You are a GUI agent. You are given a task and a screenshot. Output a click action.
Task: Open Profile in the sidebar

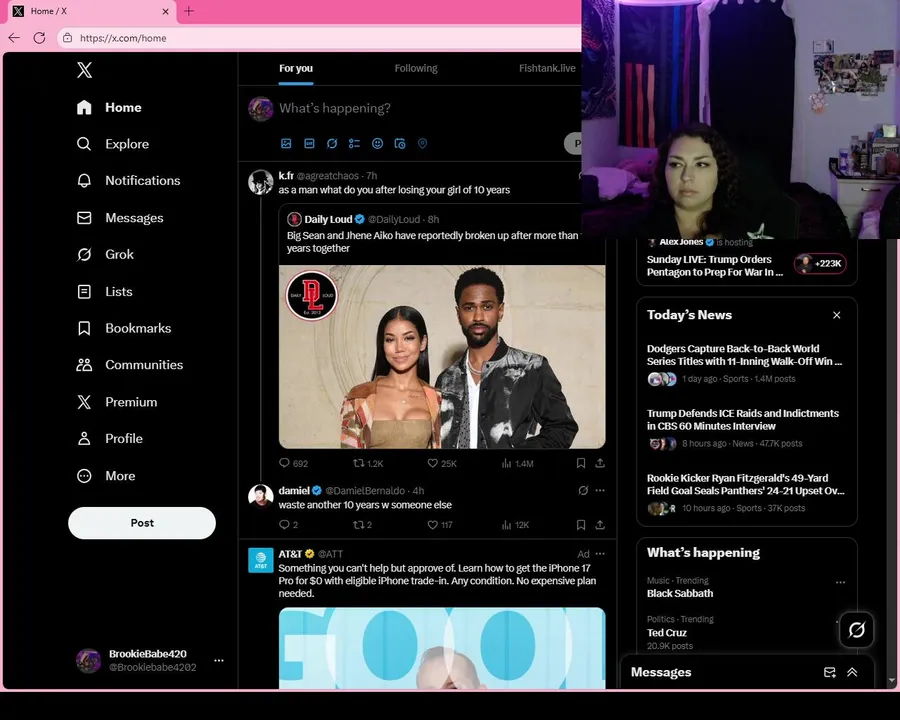(110, 439)
